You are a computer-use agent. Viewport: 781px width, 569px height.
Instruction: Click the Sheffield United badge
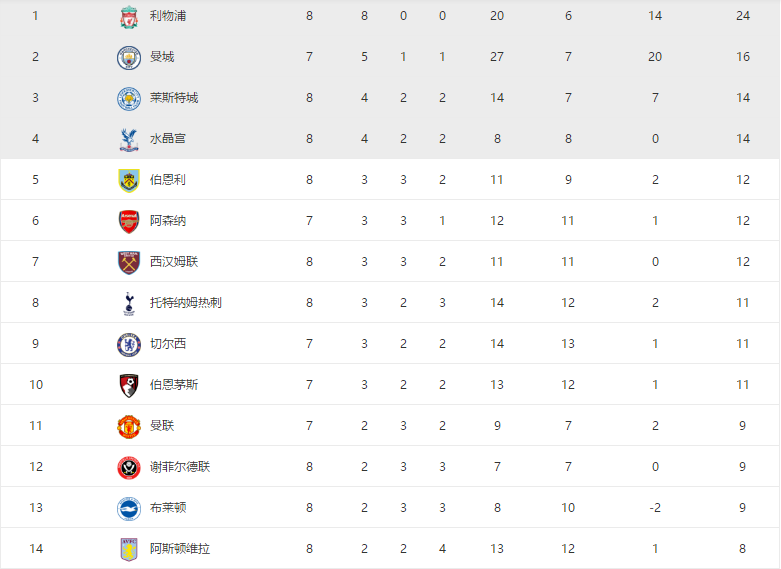pyautogui.click(x=129, y=468)
